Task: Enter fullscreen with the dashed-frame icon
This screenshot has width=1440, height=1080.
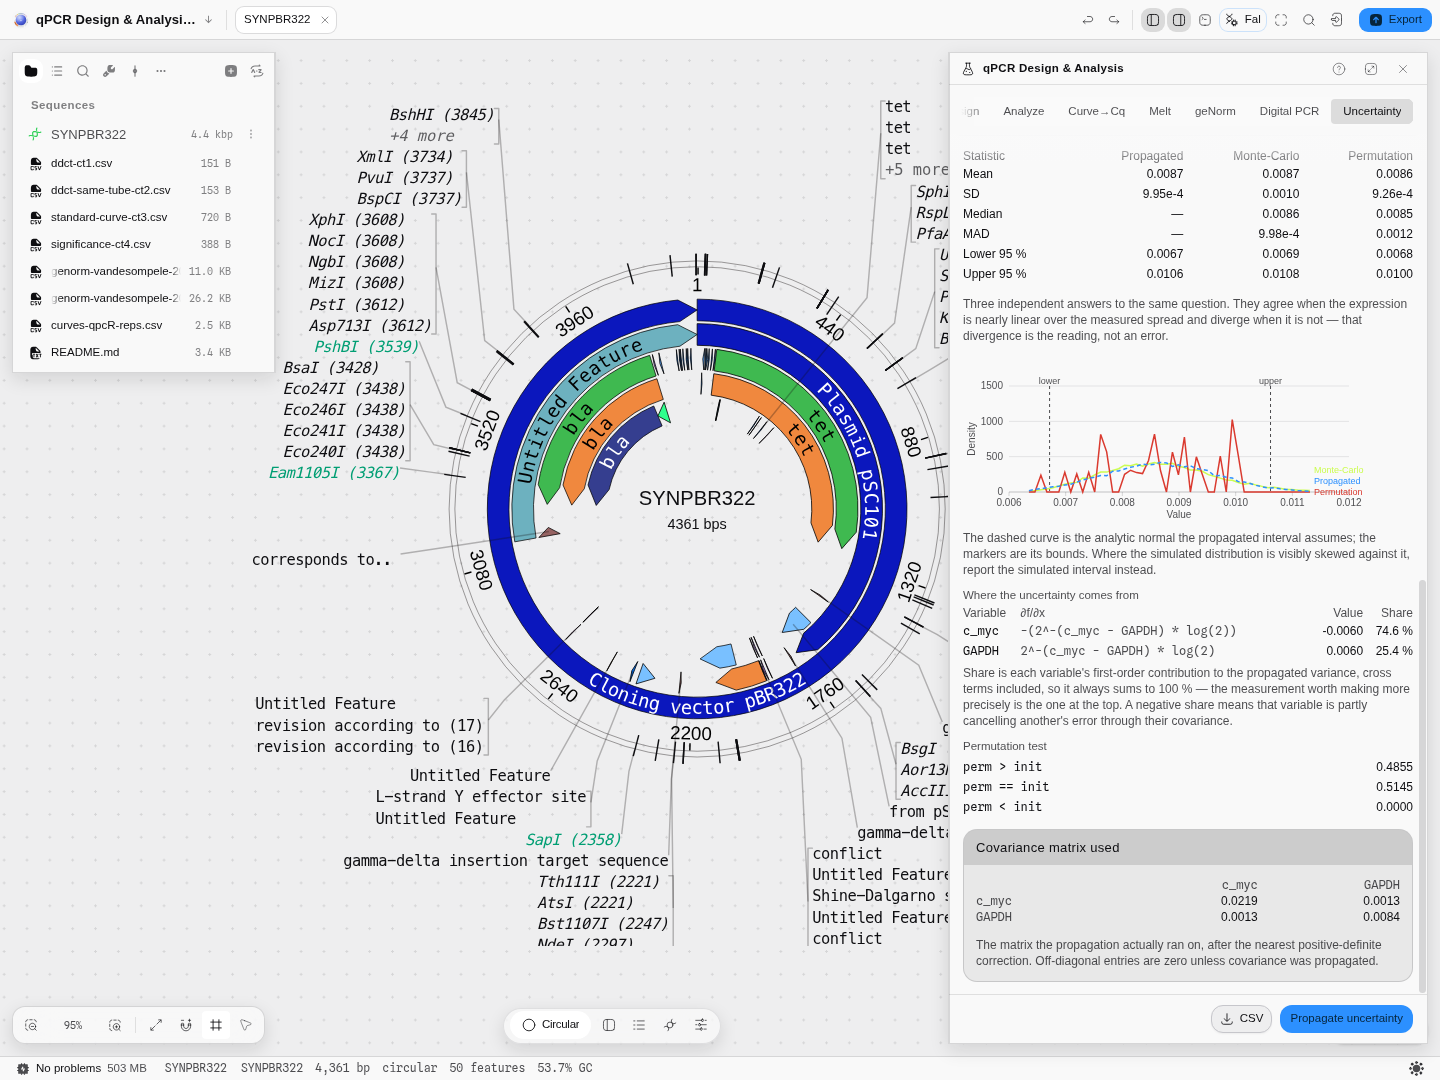Action: point(1281,20)
